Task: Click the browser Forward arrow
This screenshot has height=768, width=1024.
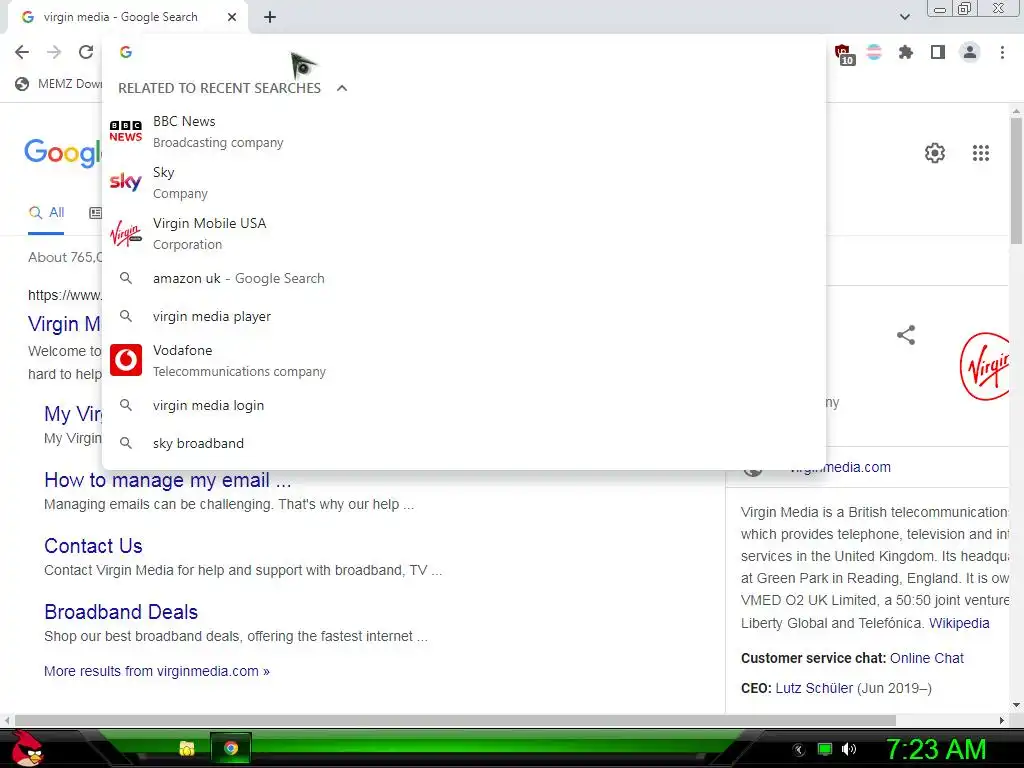Action: tap(54, 52)
